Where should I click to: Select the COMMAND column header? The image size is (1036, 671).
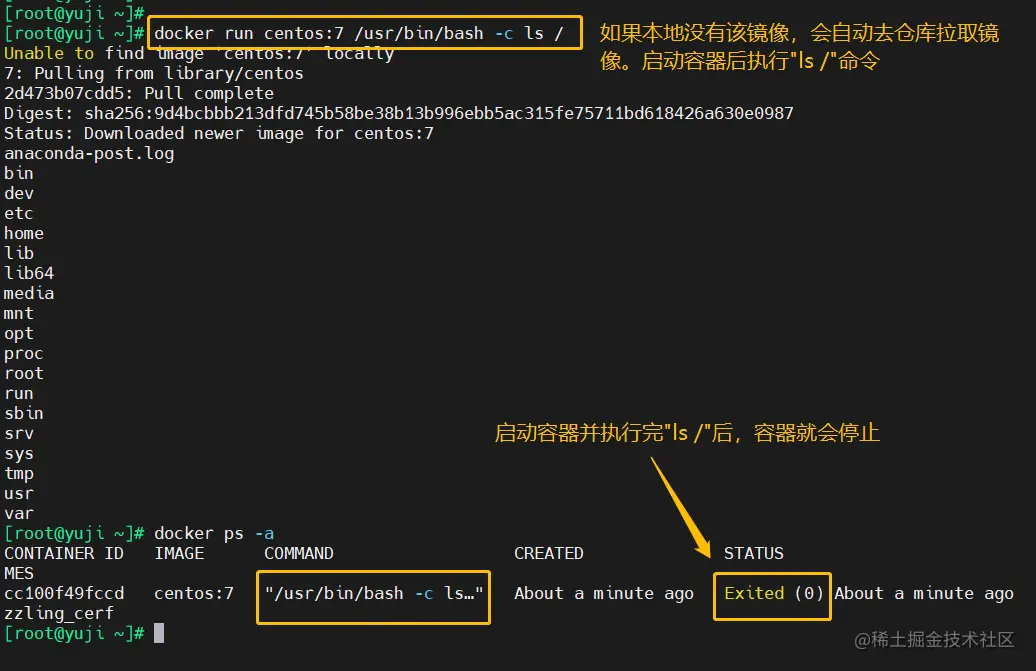tap(299, 553)
